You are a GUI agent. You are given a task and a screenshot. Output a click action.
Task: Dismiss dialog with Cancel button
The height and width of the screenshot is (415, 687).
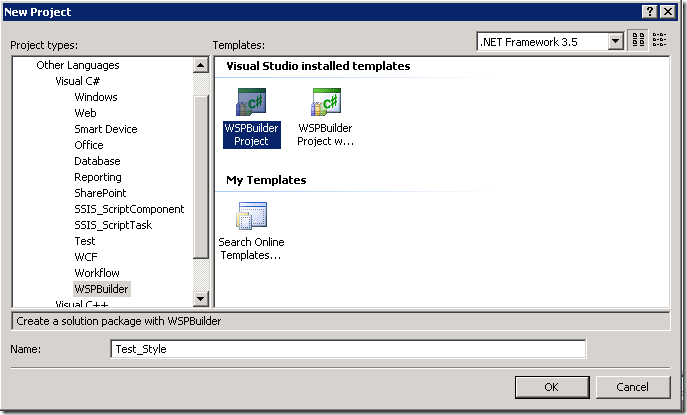(x=632, y=387)
